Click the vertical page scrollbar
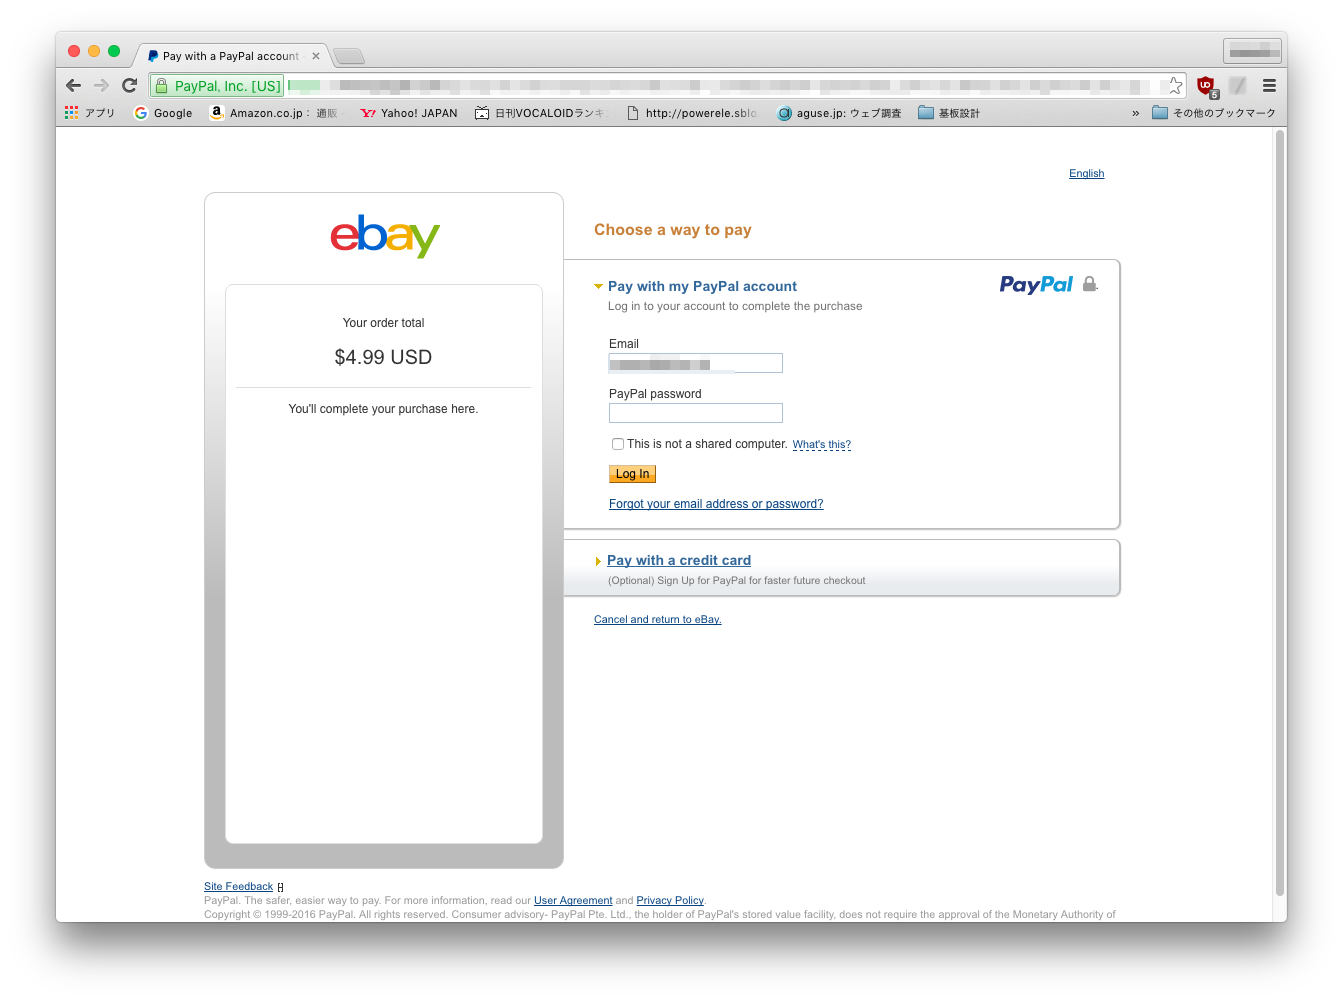This screenshot has height=1002, width=1343. [1279, 500]
